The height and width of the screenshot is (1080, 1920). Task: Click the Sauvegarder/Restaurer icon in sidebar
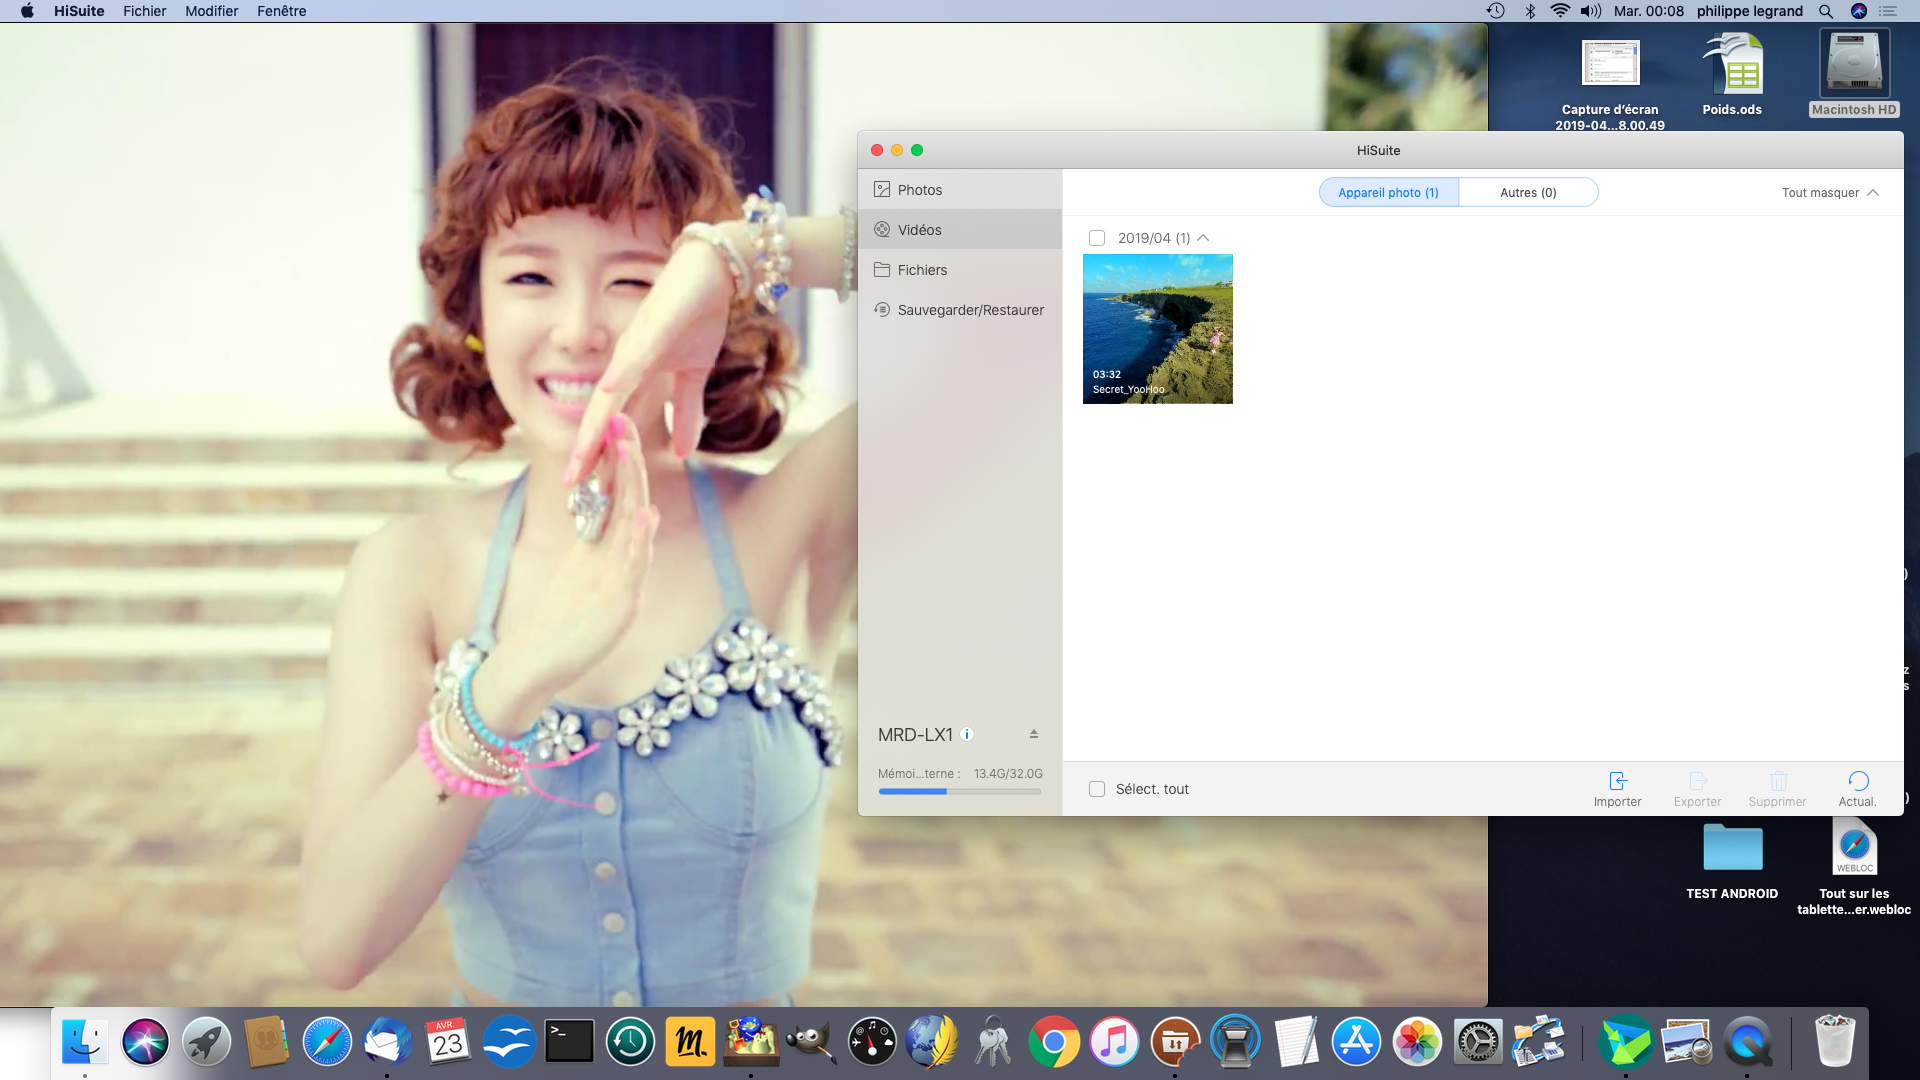point(881,310)
